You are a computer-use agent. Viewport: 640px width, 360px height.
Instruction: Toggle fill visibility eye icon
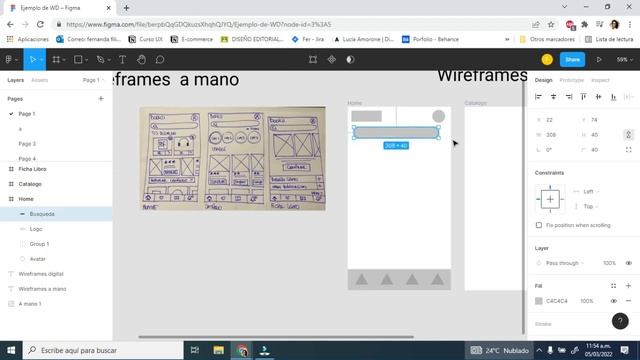click(613, 301)
